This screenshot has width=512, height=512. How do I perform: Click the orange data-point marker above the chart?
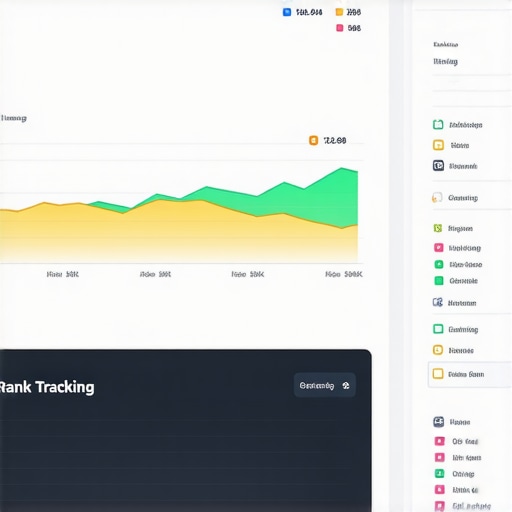point(313,140)
